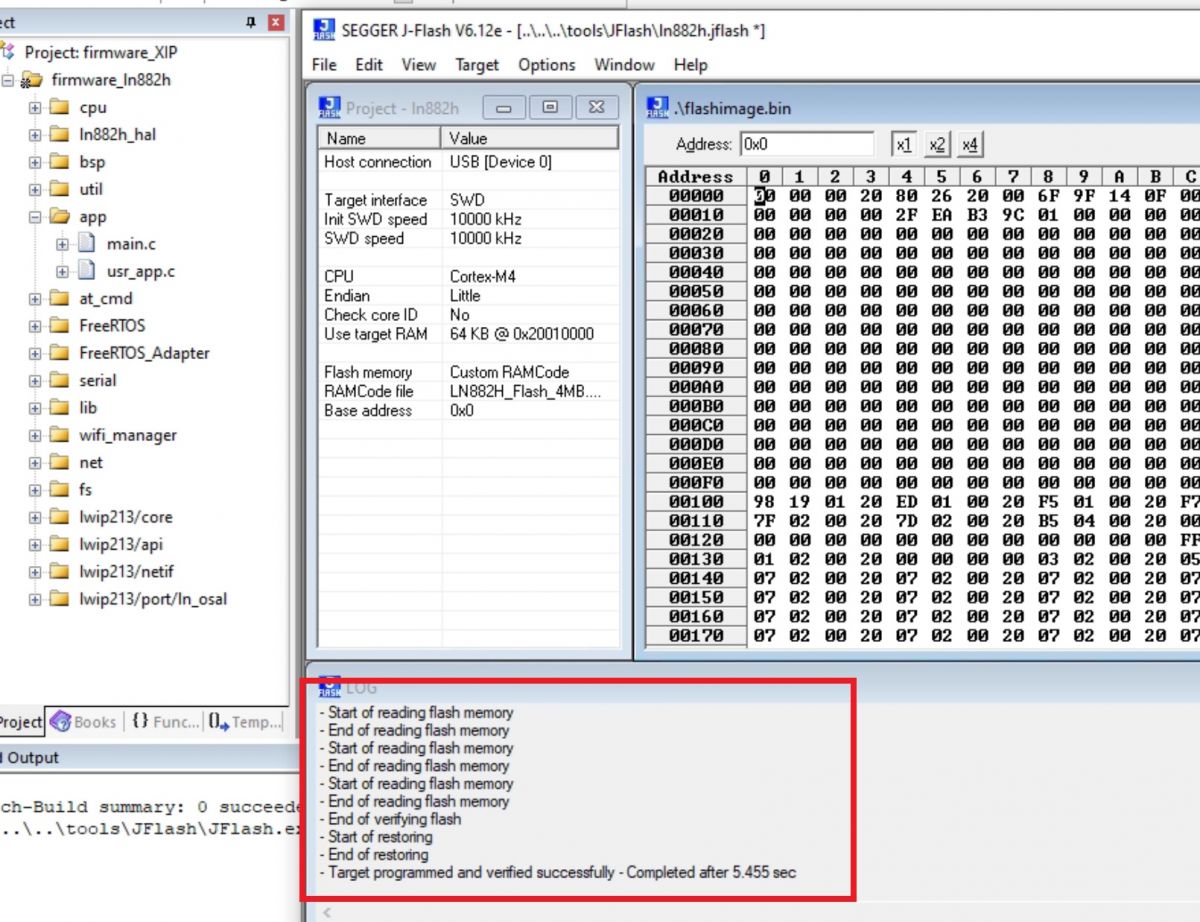Image resolution: width=1200 pixels, height=922 pixels.
Task: Click the main.c file icon
Action: point(88,244)
